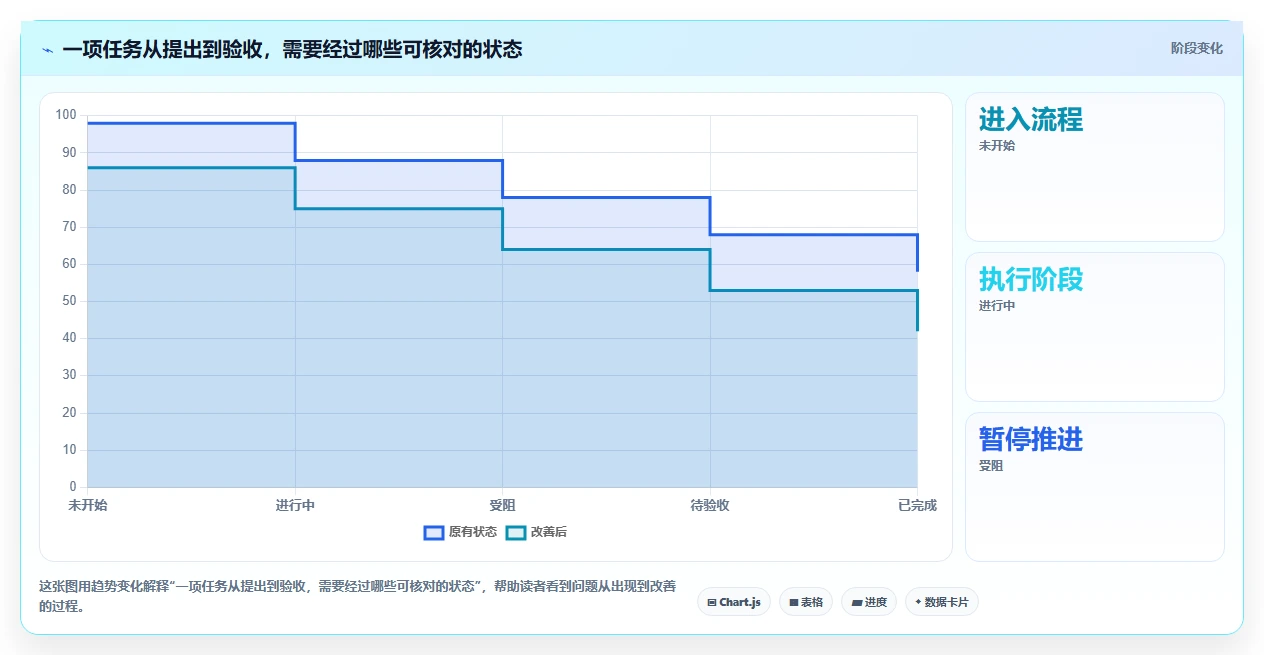
Task: Click the 50 y-axis value
Action: point(69,301)
